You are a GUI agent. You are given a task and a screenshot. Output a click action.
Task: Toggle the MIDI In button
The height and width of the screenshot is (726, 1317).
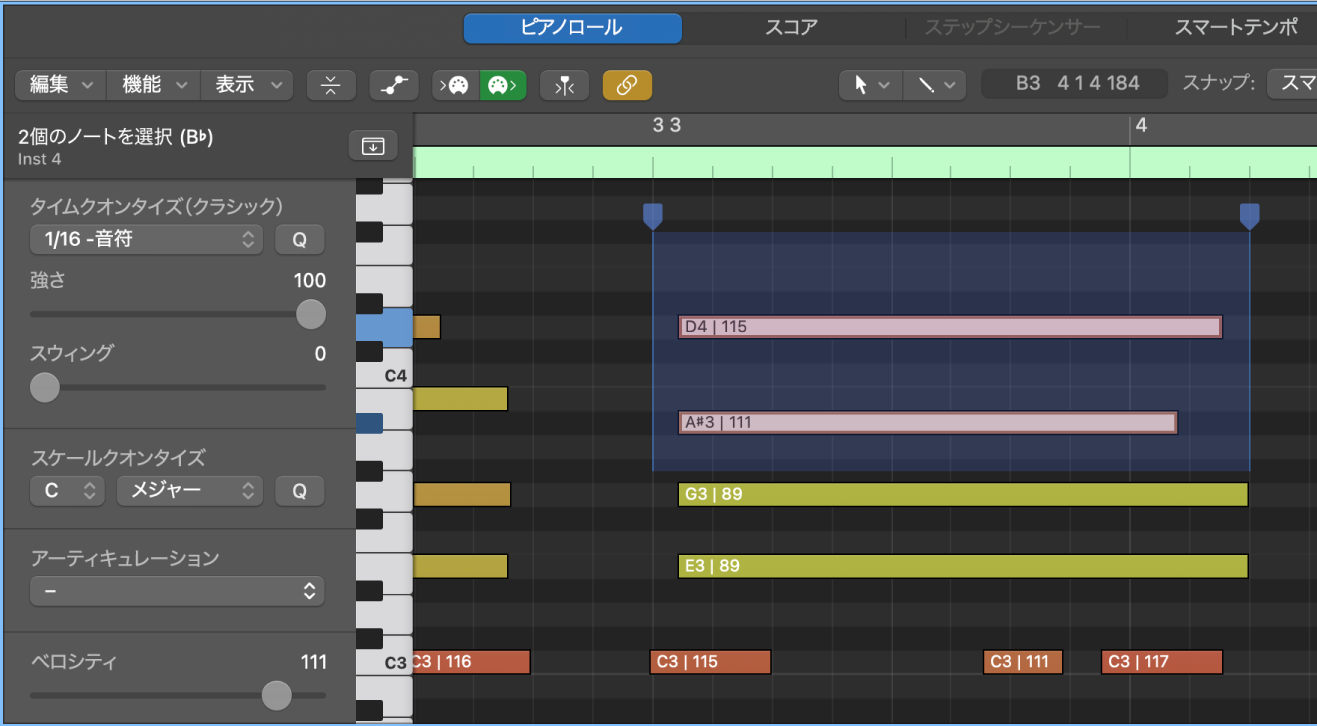[456, 86]
